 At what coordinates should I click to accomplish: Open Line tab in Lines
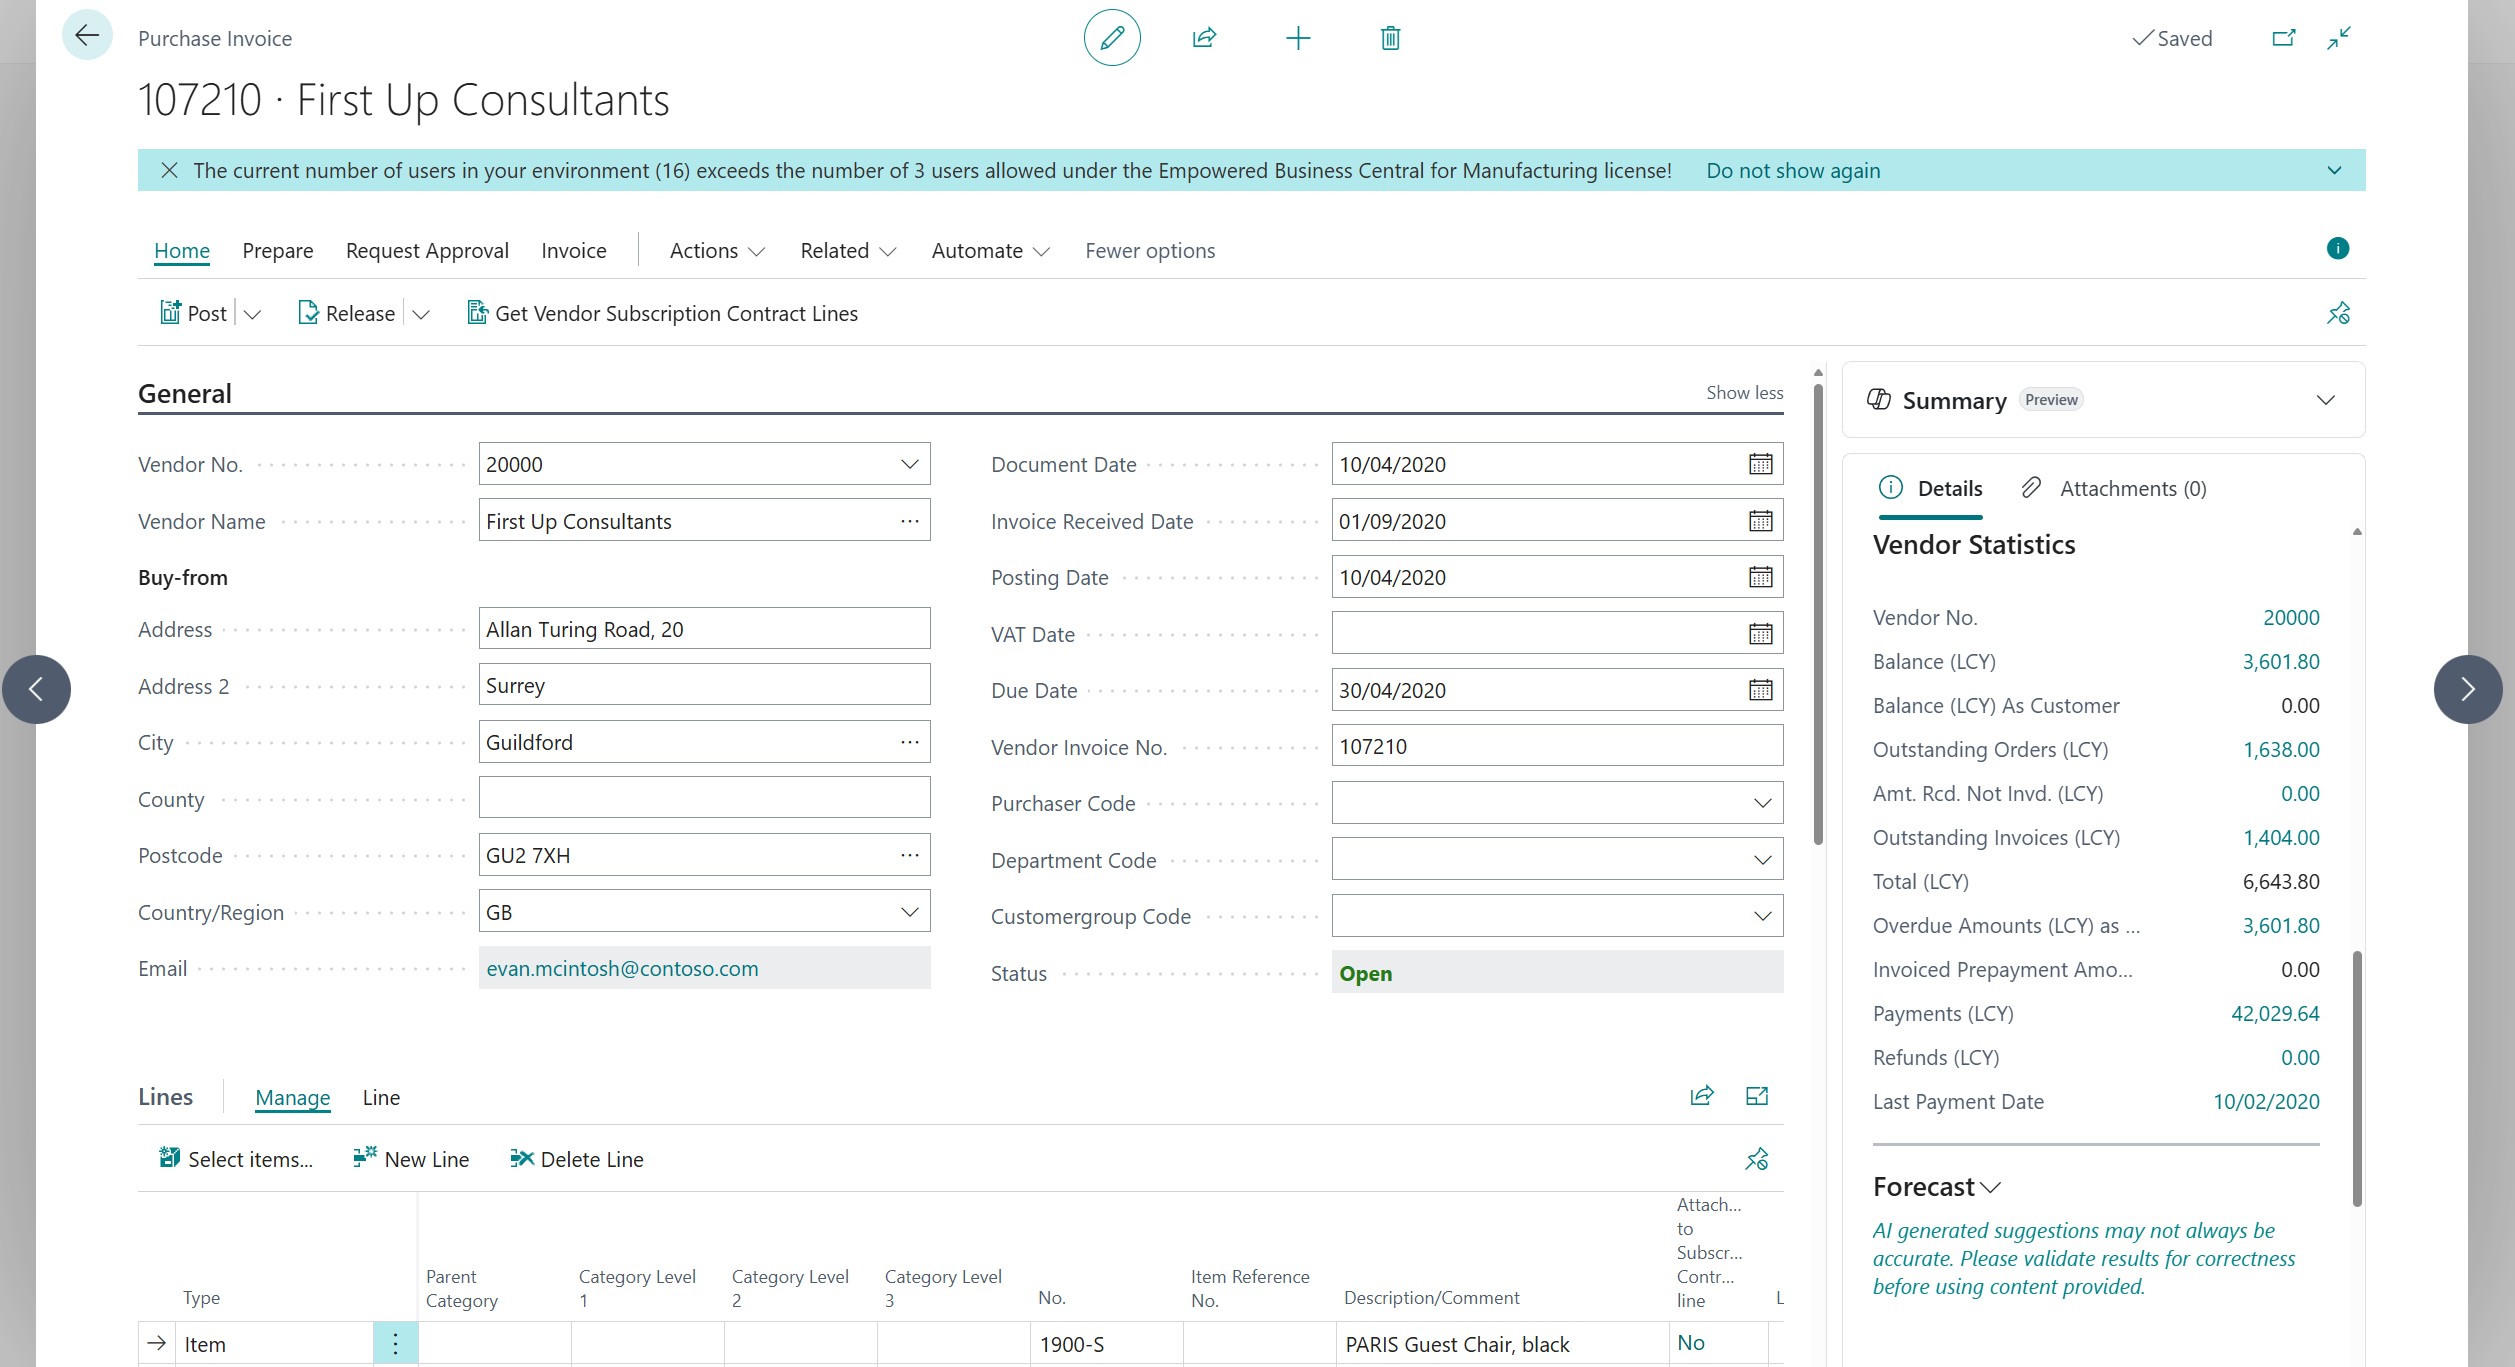pos(381,1097)
